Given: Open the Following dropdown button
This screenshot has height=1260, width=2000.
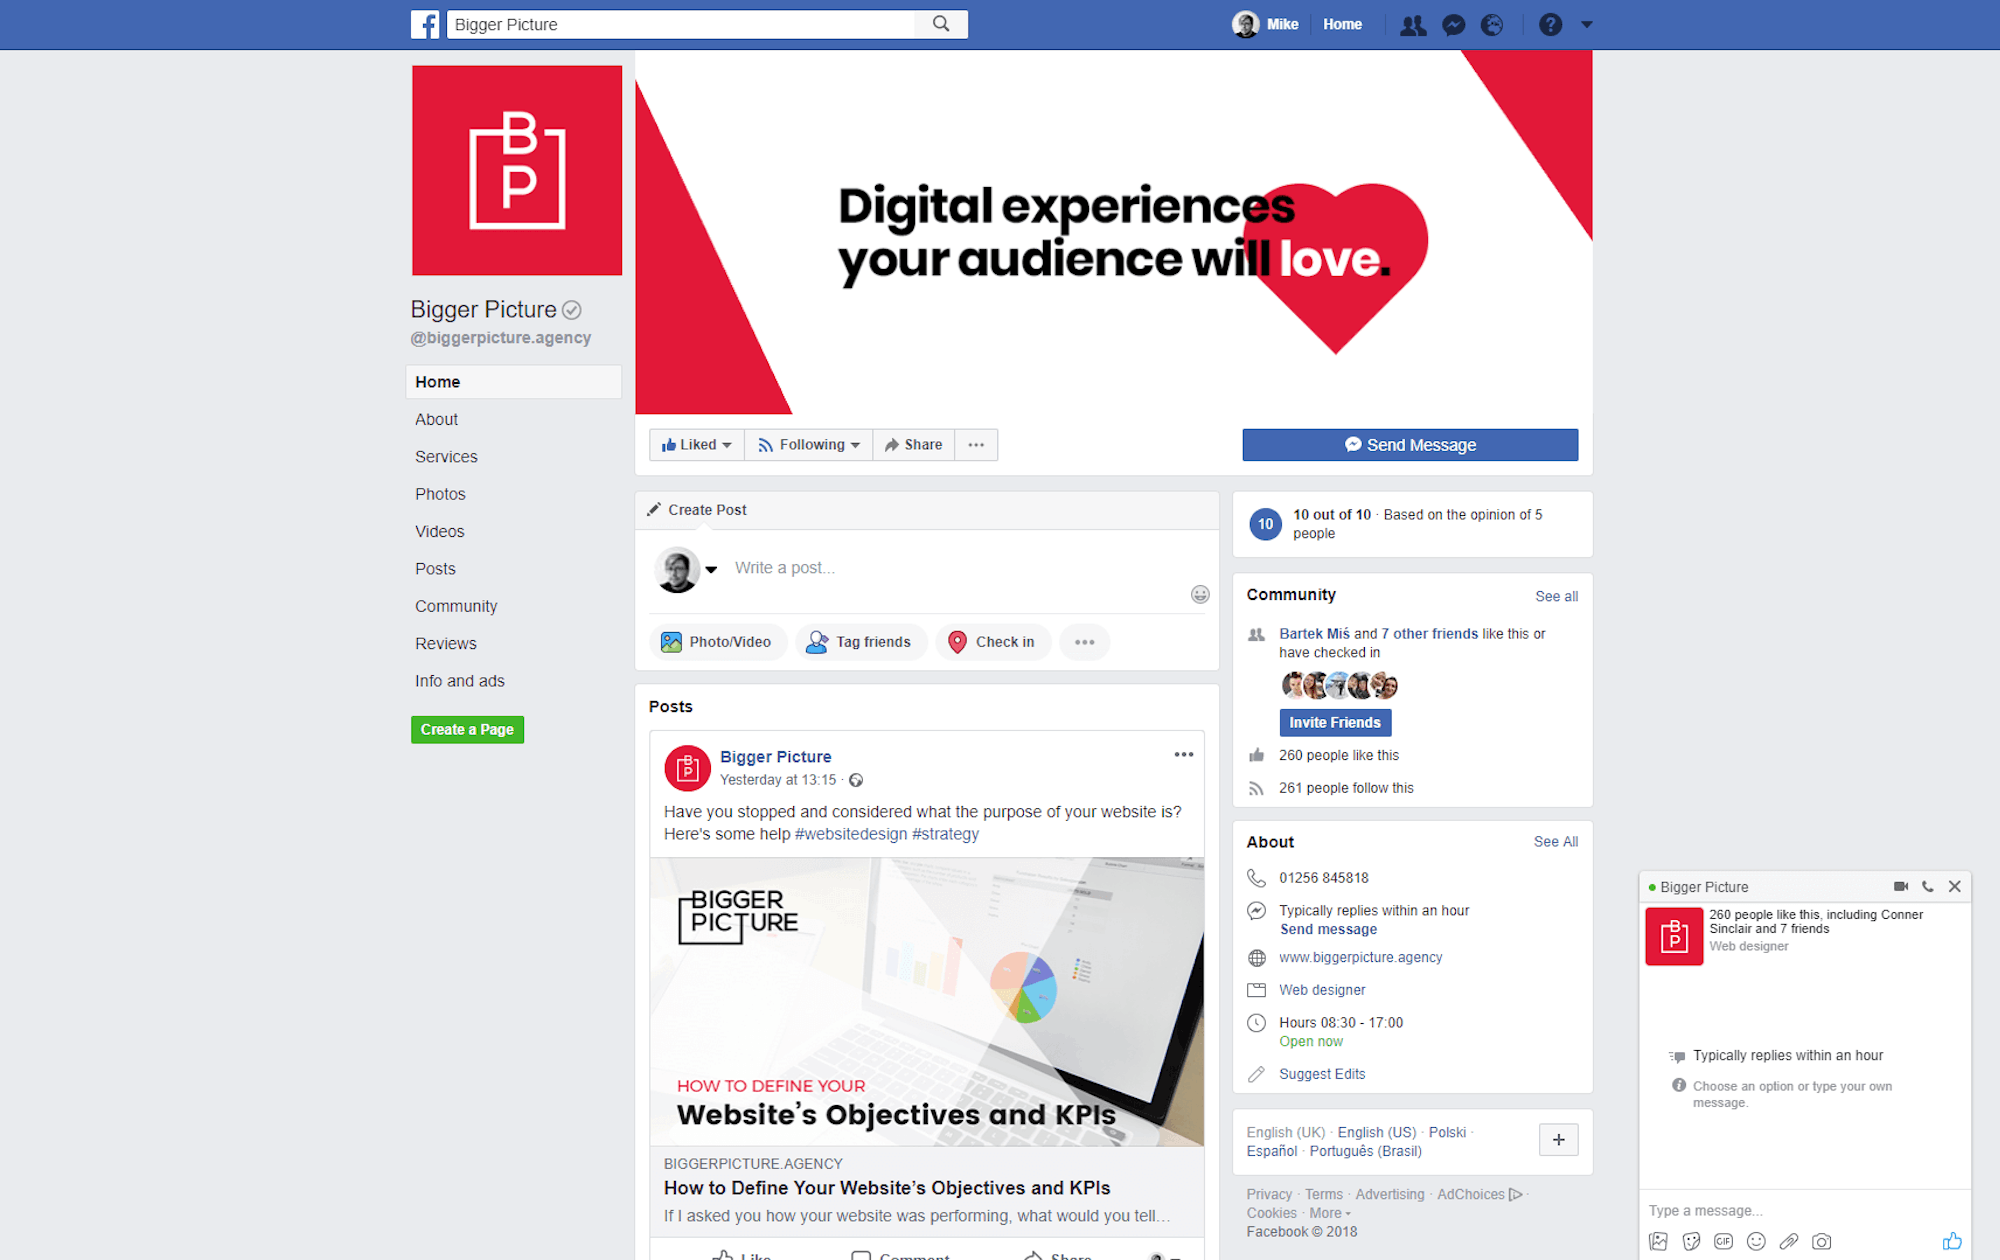Looking at the screenshot, I should [x=808, y=445].
